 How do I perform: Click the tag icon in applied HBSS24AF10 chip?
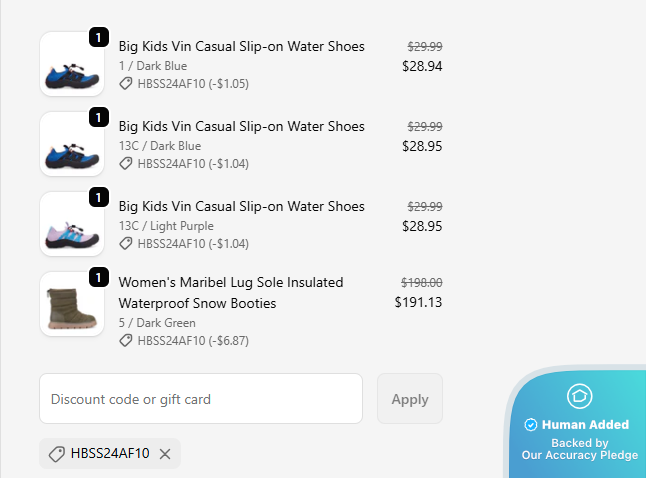[x=57, y=454]
